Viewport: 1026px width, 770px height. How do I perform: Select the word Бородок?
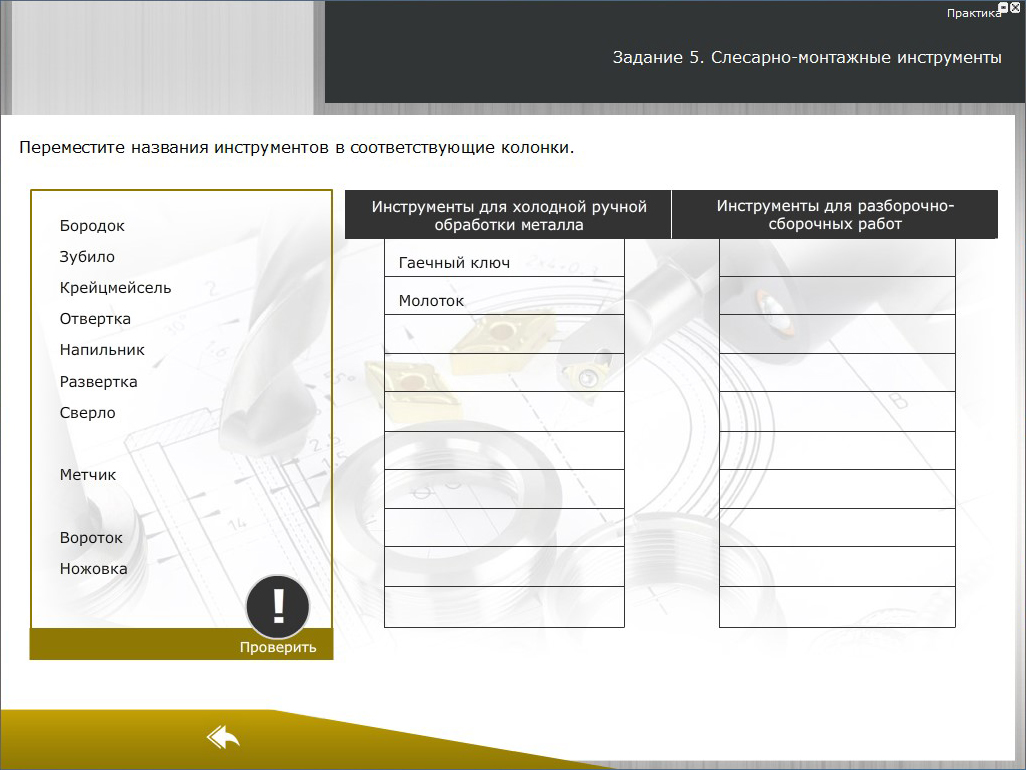92,226
